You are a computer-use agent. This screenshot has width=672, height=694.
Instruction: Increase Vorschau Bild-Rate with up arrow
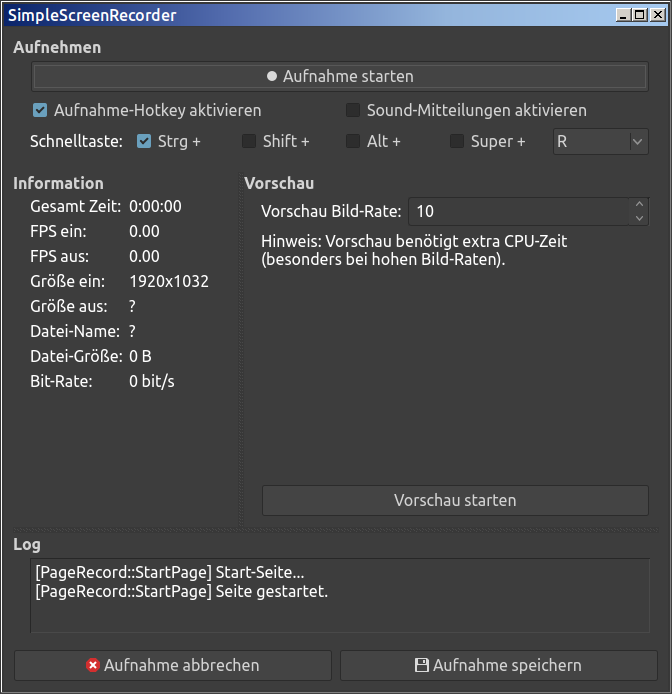coord(639,204)
